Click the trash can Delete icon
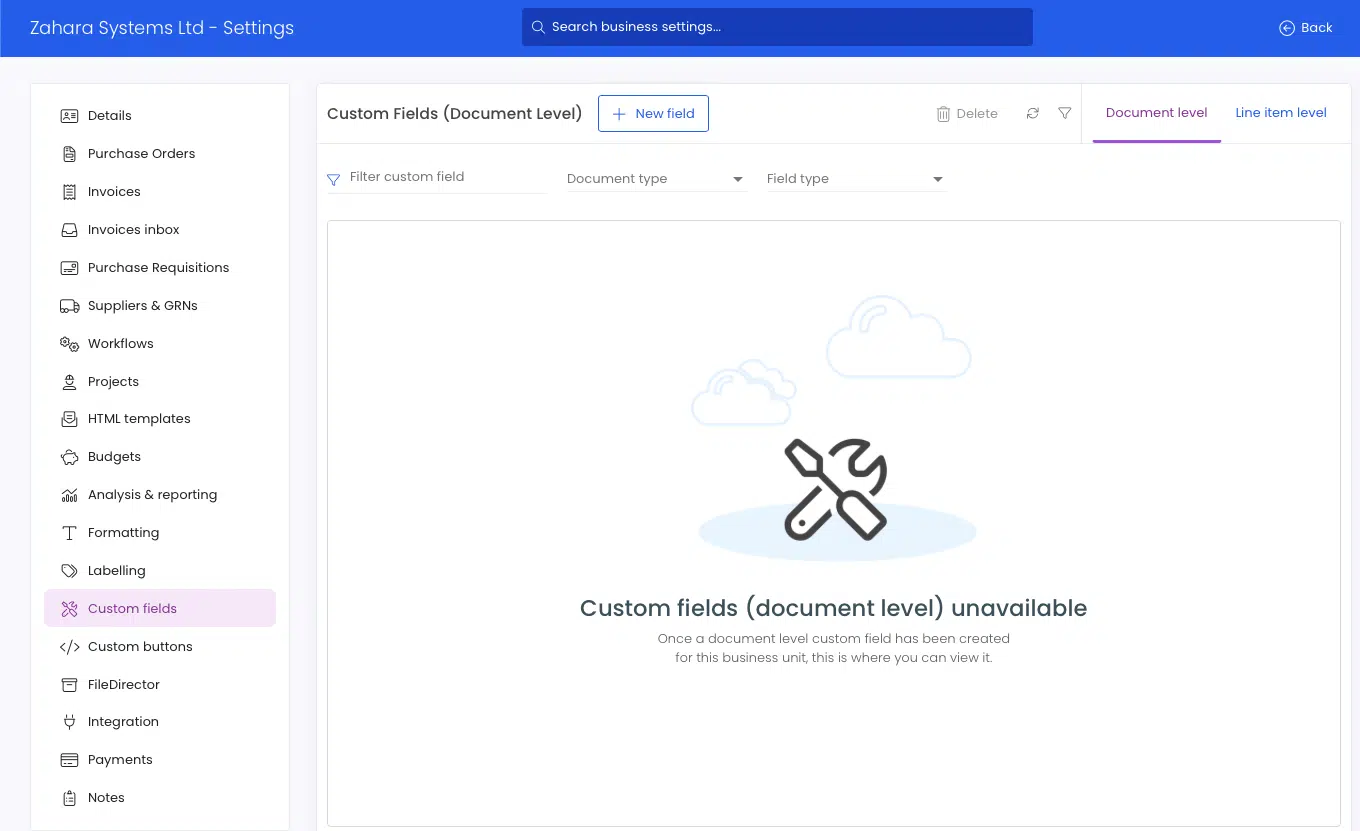Screen dimensions: 1360x831 click(x=943, y=114)
